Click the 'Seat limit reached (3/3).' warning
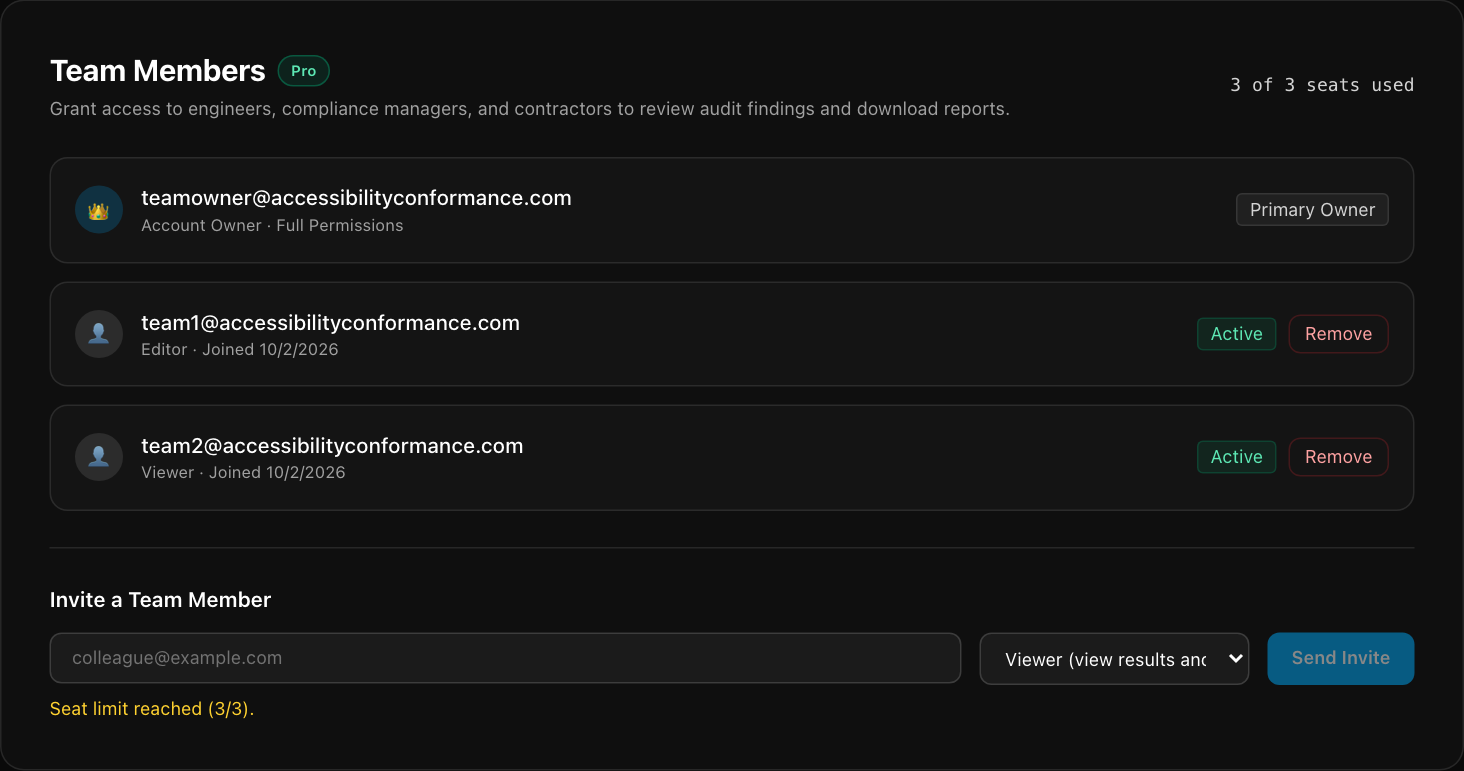The width and height of the screenshot is (1464, 771). click(x=152, y=709)
